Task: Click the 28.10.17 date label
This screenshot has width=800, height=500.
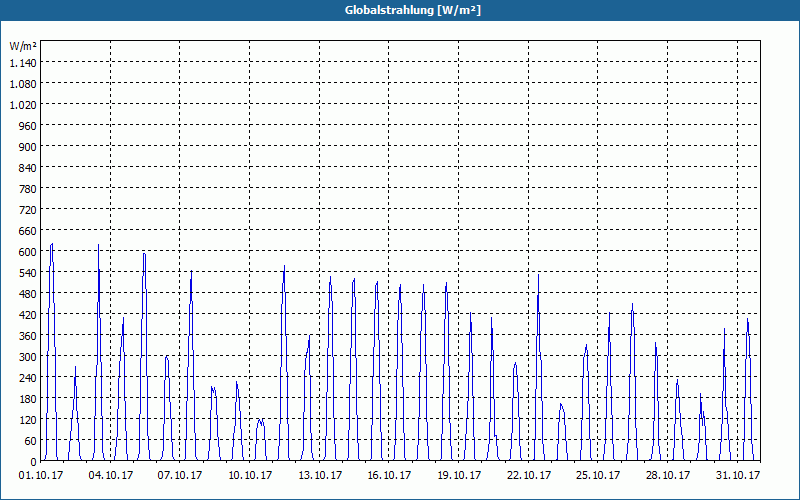Action: 668,476
